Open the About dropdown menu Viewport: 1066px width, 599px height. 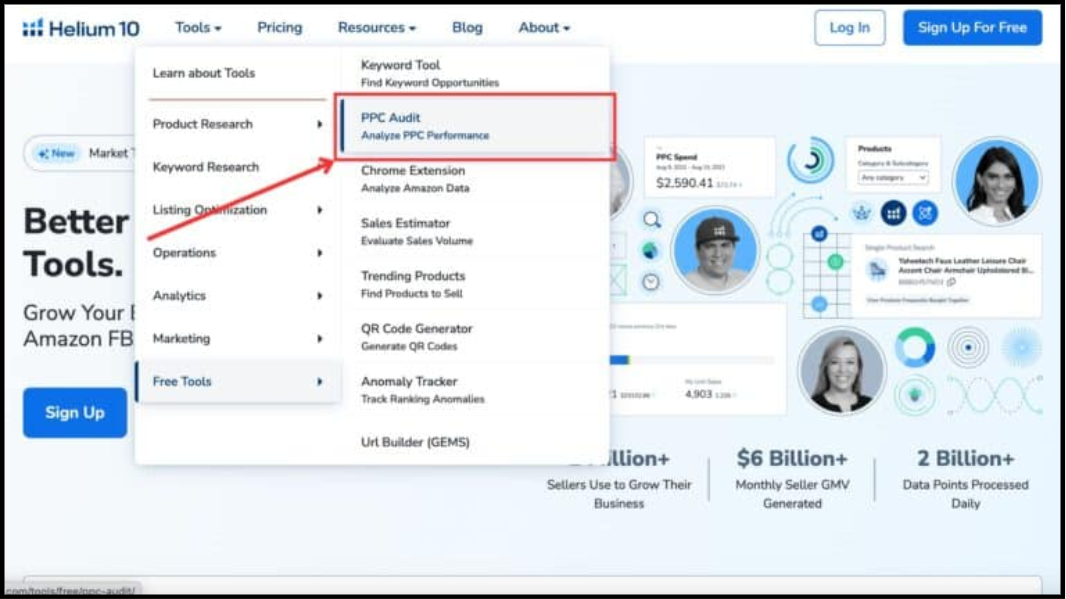pyautogui.click(x=544, y=28)
